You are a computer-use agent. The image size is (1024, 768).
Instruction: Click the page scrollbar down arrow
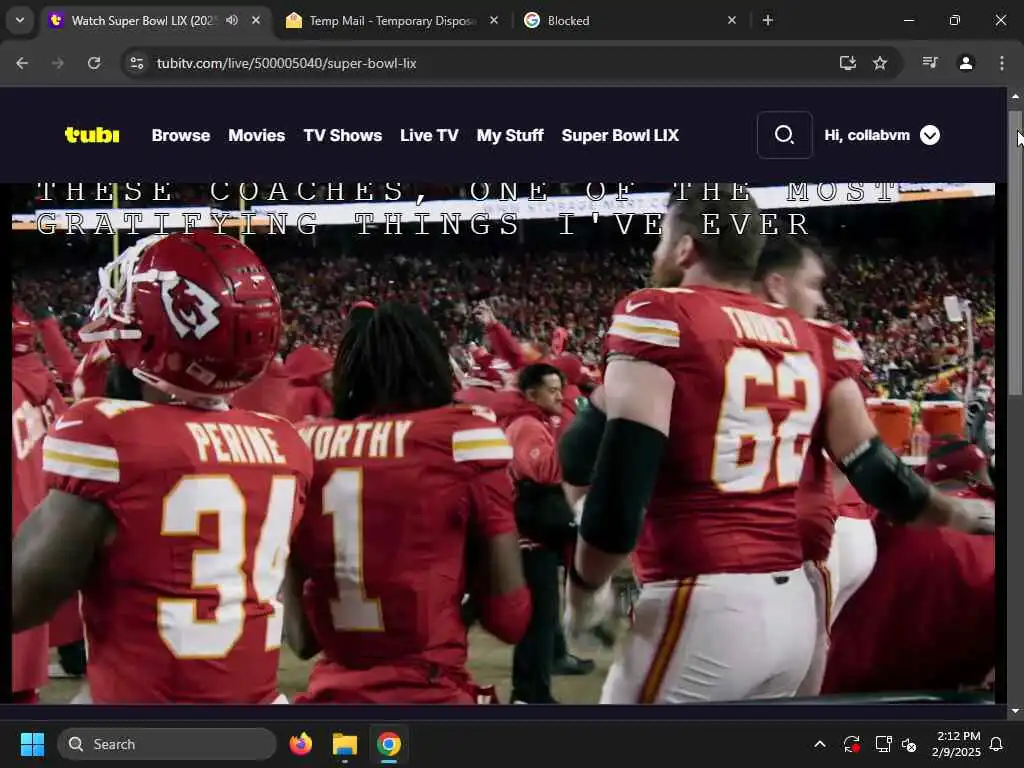click(x=1015, y=711)
